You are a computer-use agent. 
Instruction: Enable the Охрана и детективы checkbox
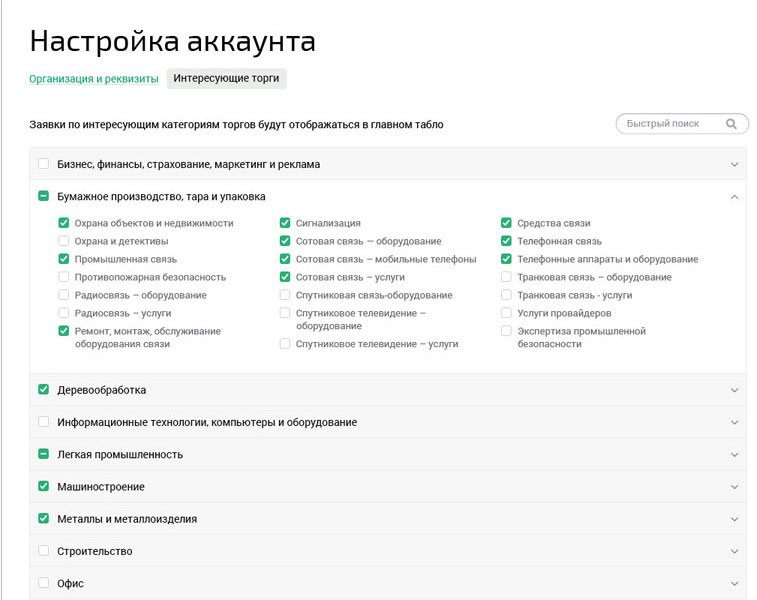pyautogui.click(x=64, y=241)
